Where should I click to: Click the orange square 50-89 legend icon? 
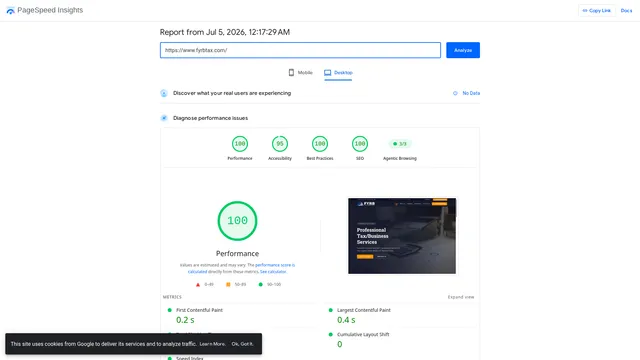tap(228, 284)
